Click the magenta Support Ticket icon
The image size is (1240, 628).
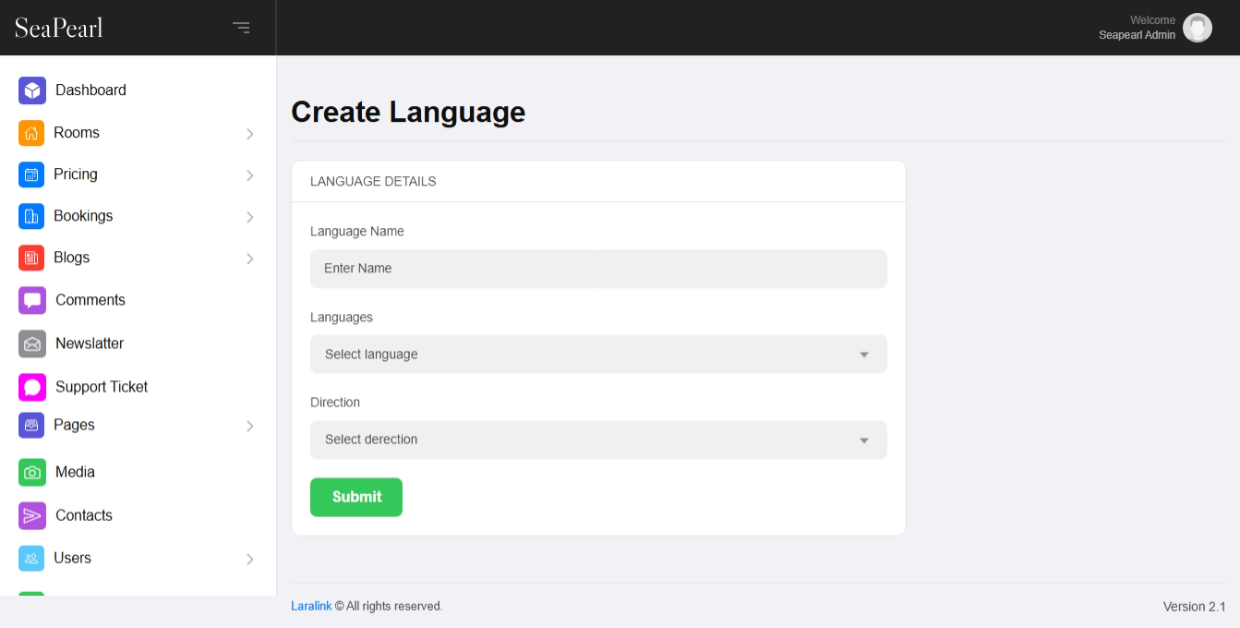click(32, 387)
